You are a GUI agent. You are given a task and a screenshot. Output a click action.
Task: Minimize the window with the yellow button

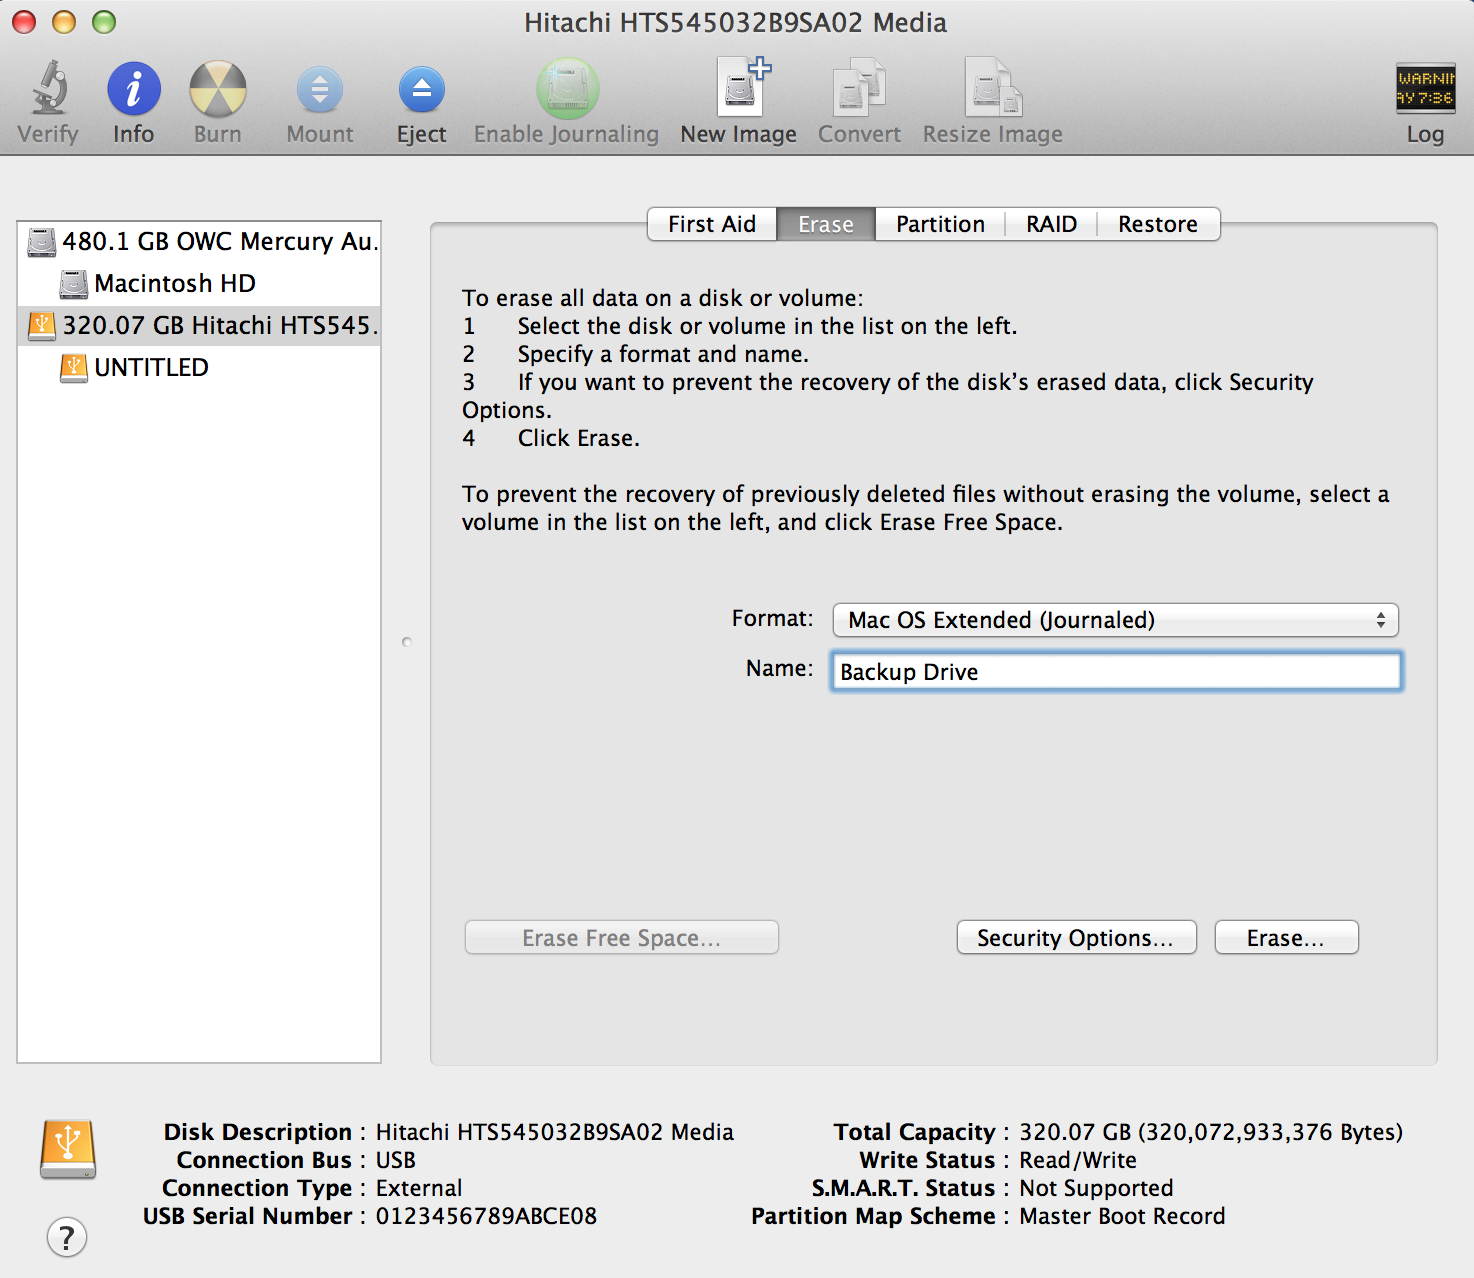click(64, 22)
